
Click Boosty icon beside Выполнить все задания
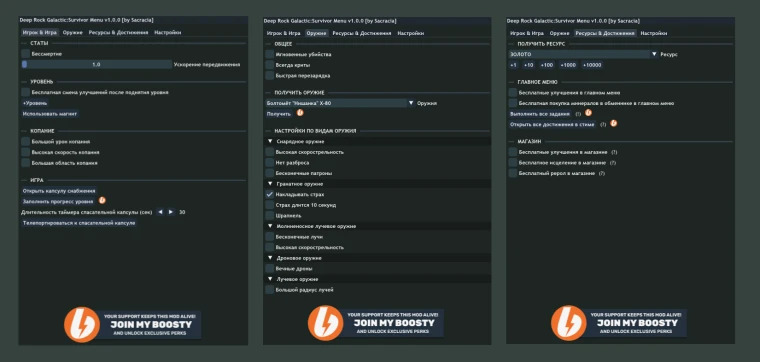[588, 113]
